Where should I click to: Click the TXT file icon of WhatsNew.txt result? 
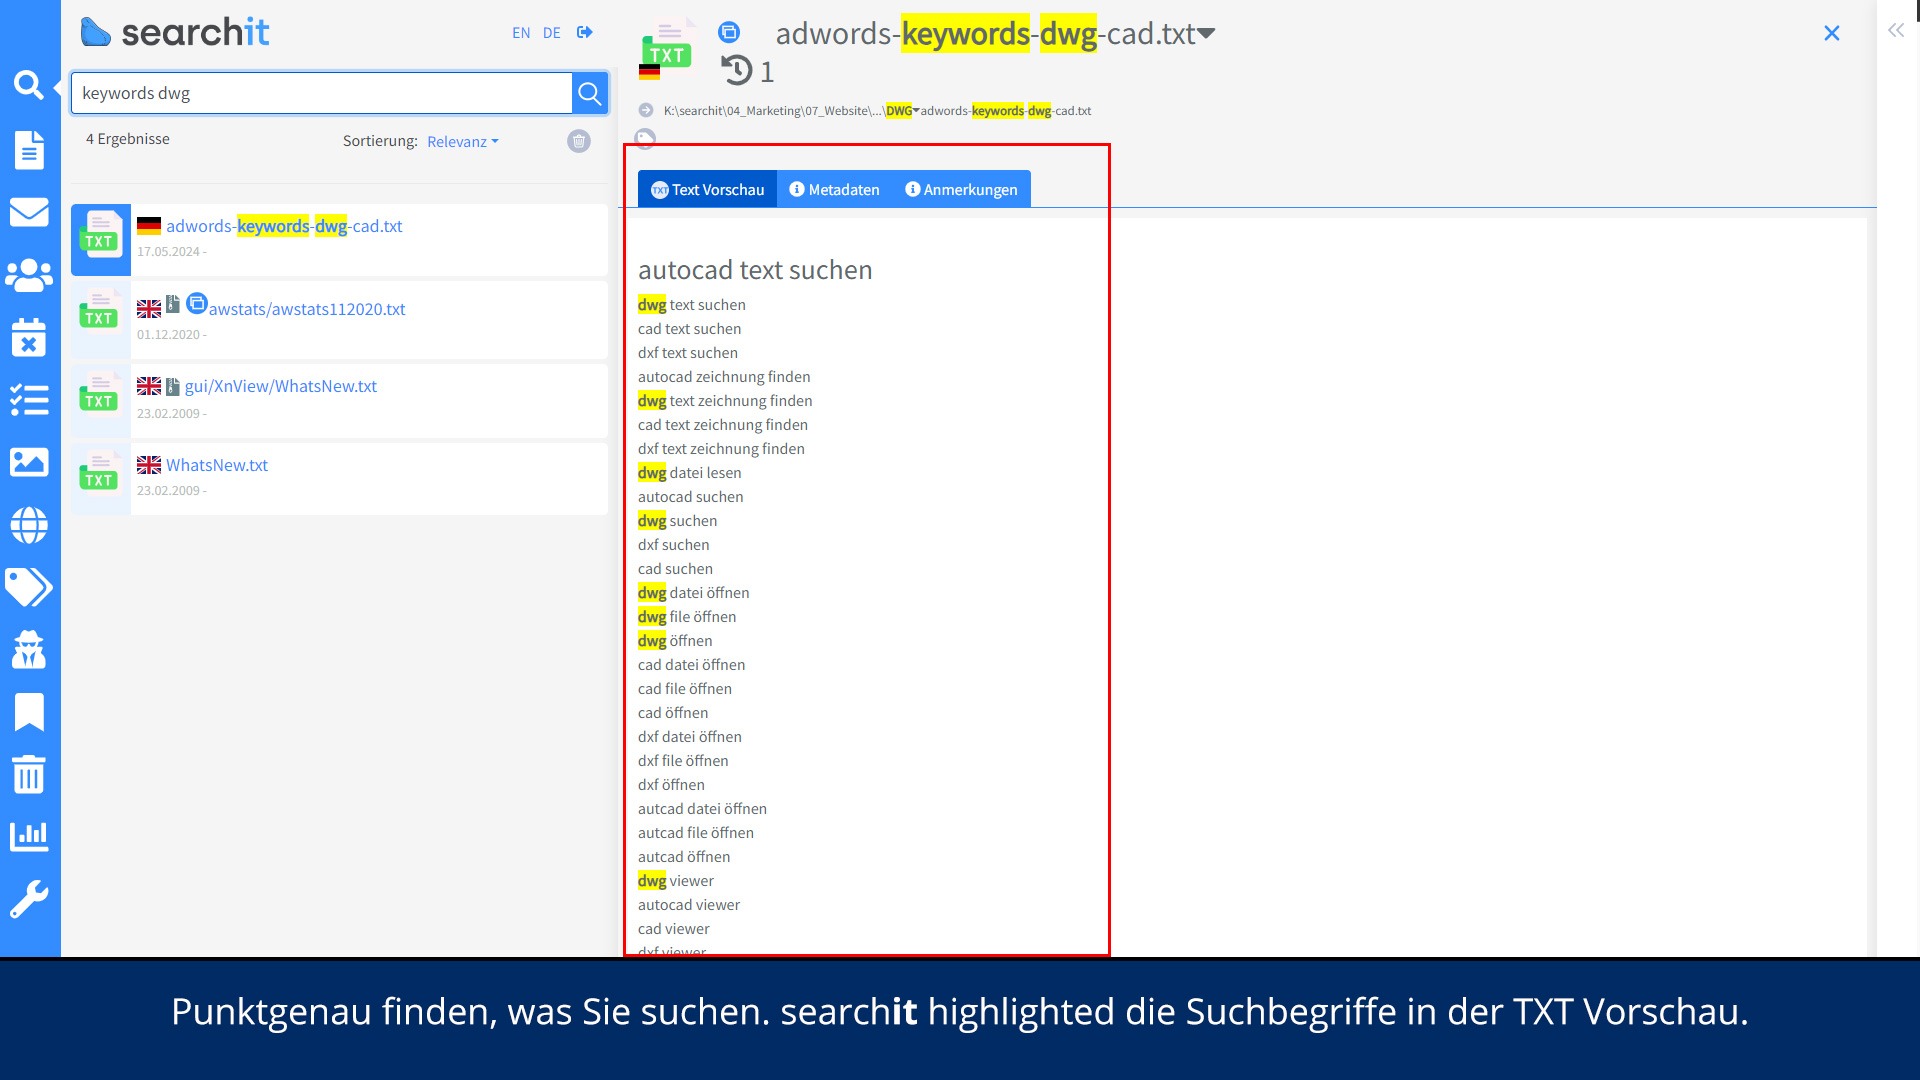coord(100,473)
